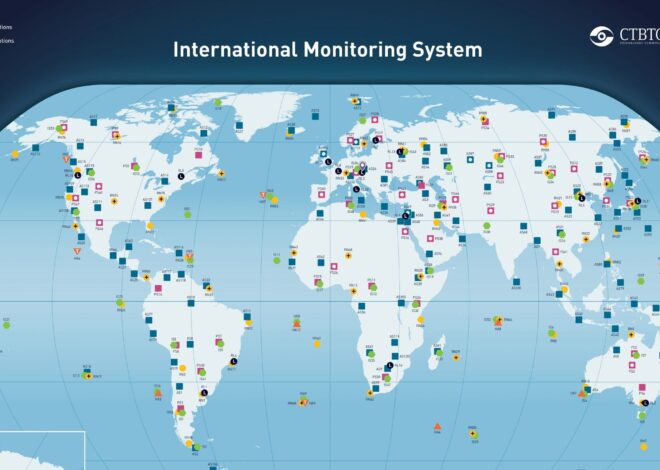Select the black L marker on Brazil's southeast coast
The image size is (660, 470).
[234, 361]
